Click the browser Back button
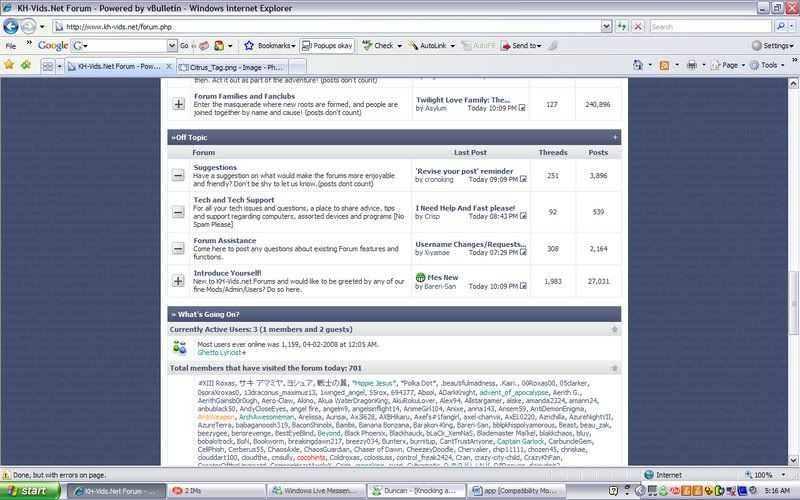The height and width of the screenshot is (500, 800). (x=10, y=26)
